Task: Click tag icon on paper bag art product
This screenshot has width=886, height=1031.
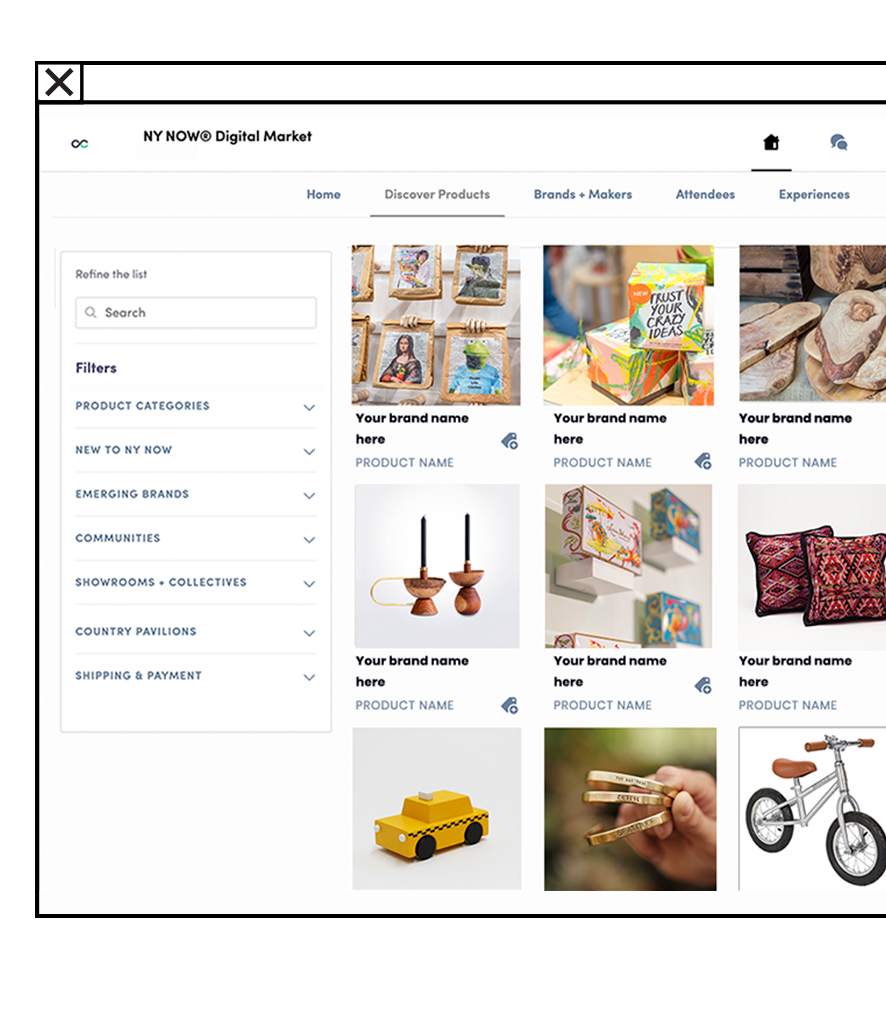Action: (x=510, y=441)
